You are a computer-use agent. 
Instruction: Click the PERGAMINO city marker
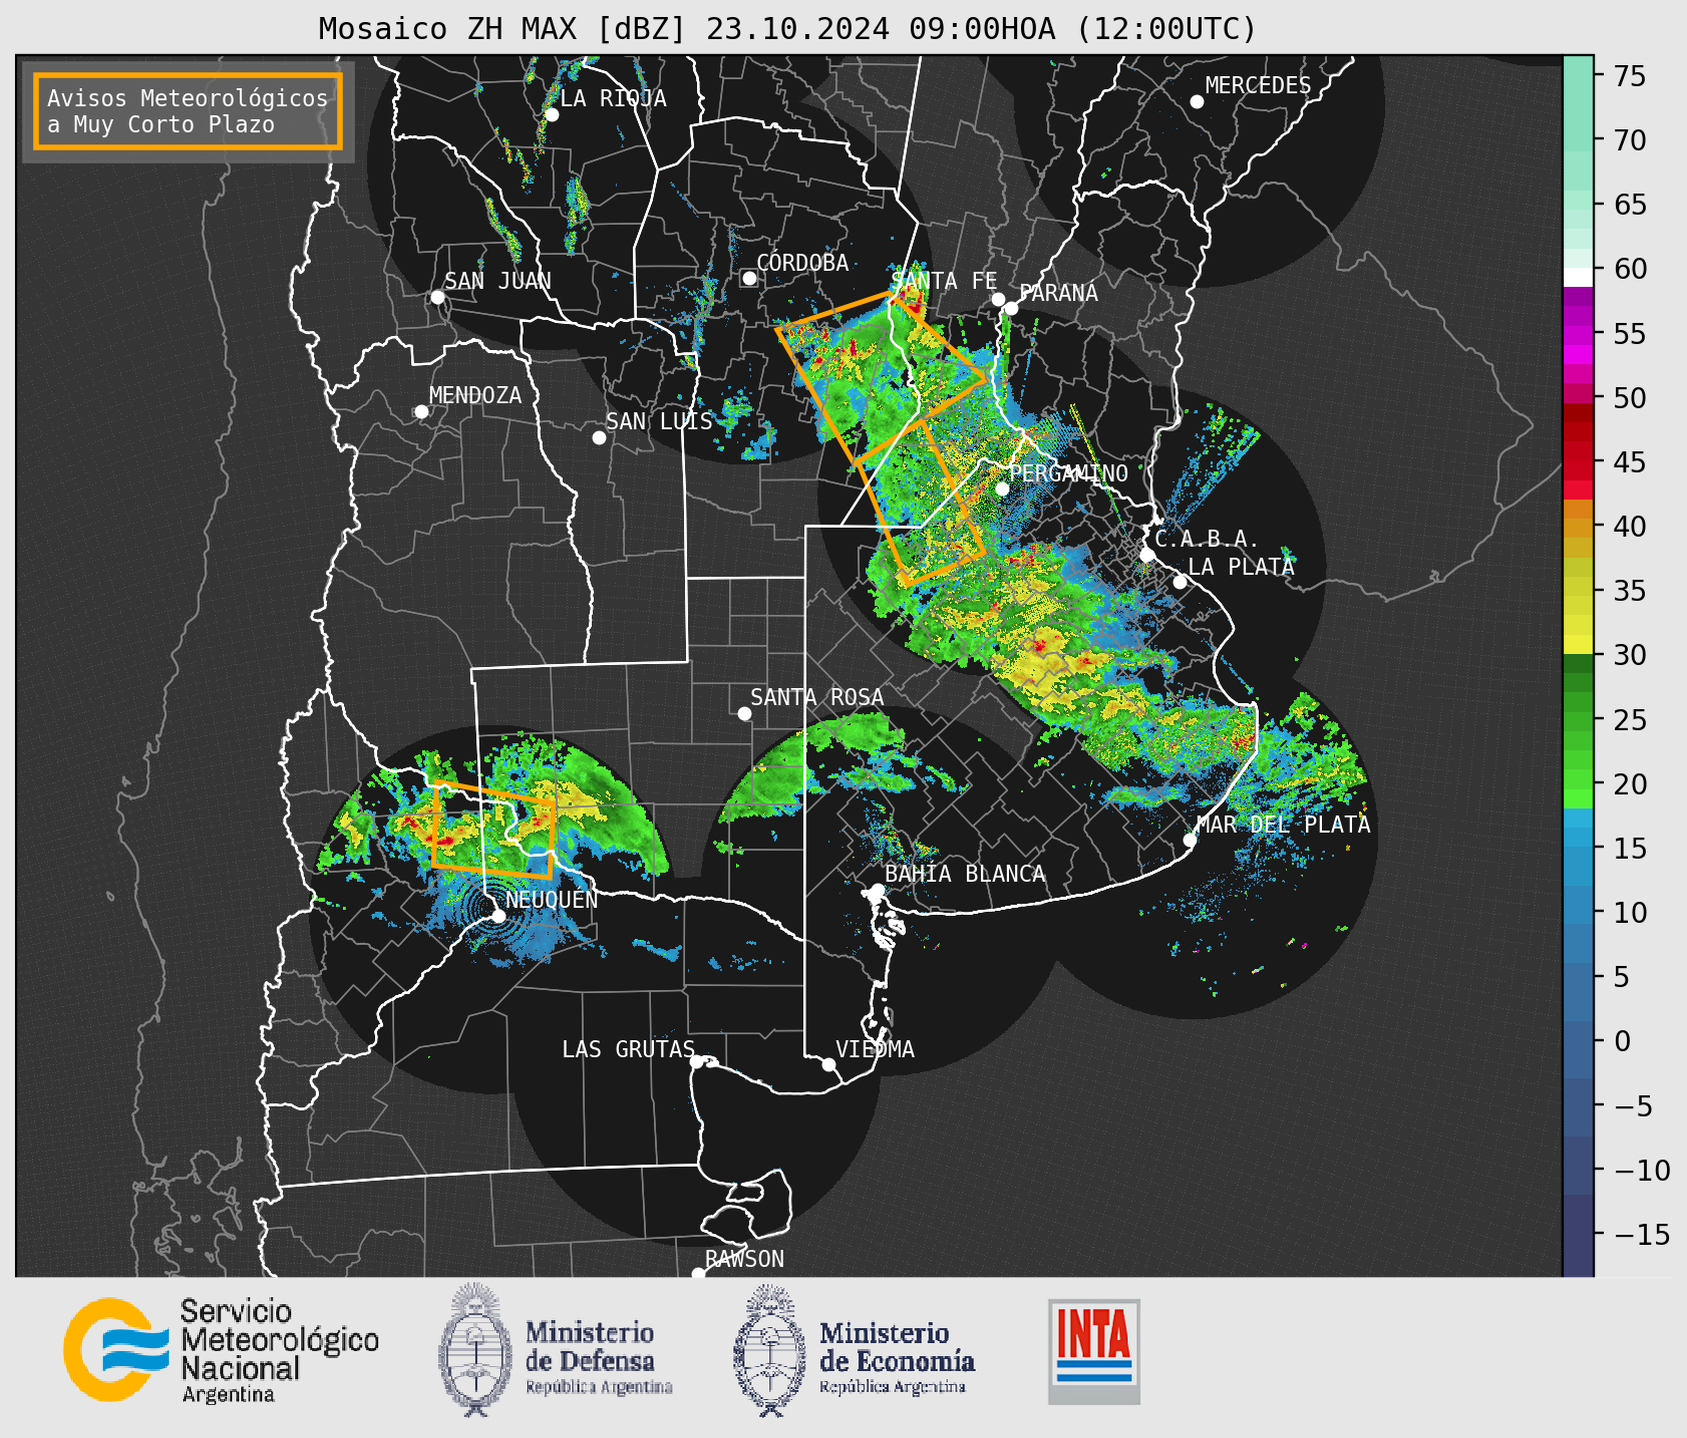pyautogui.click(x=1002, y=489)
